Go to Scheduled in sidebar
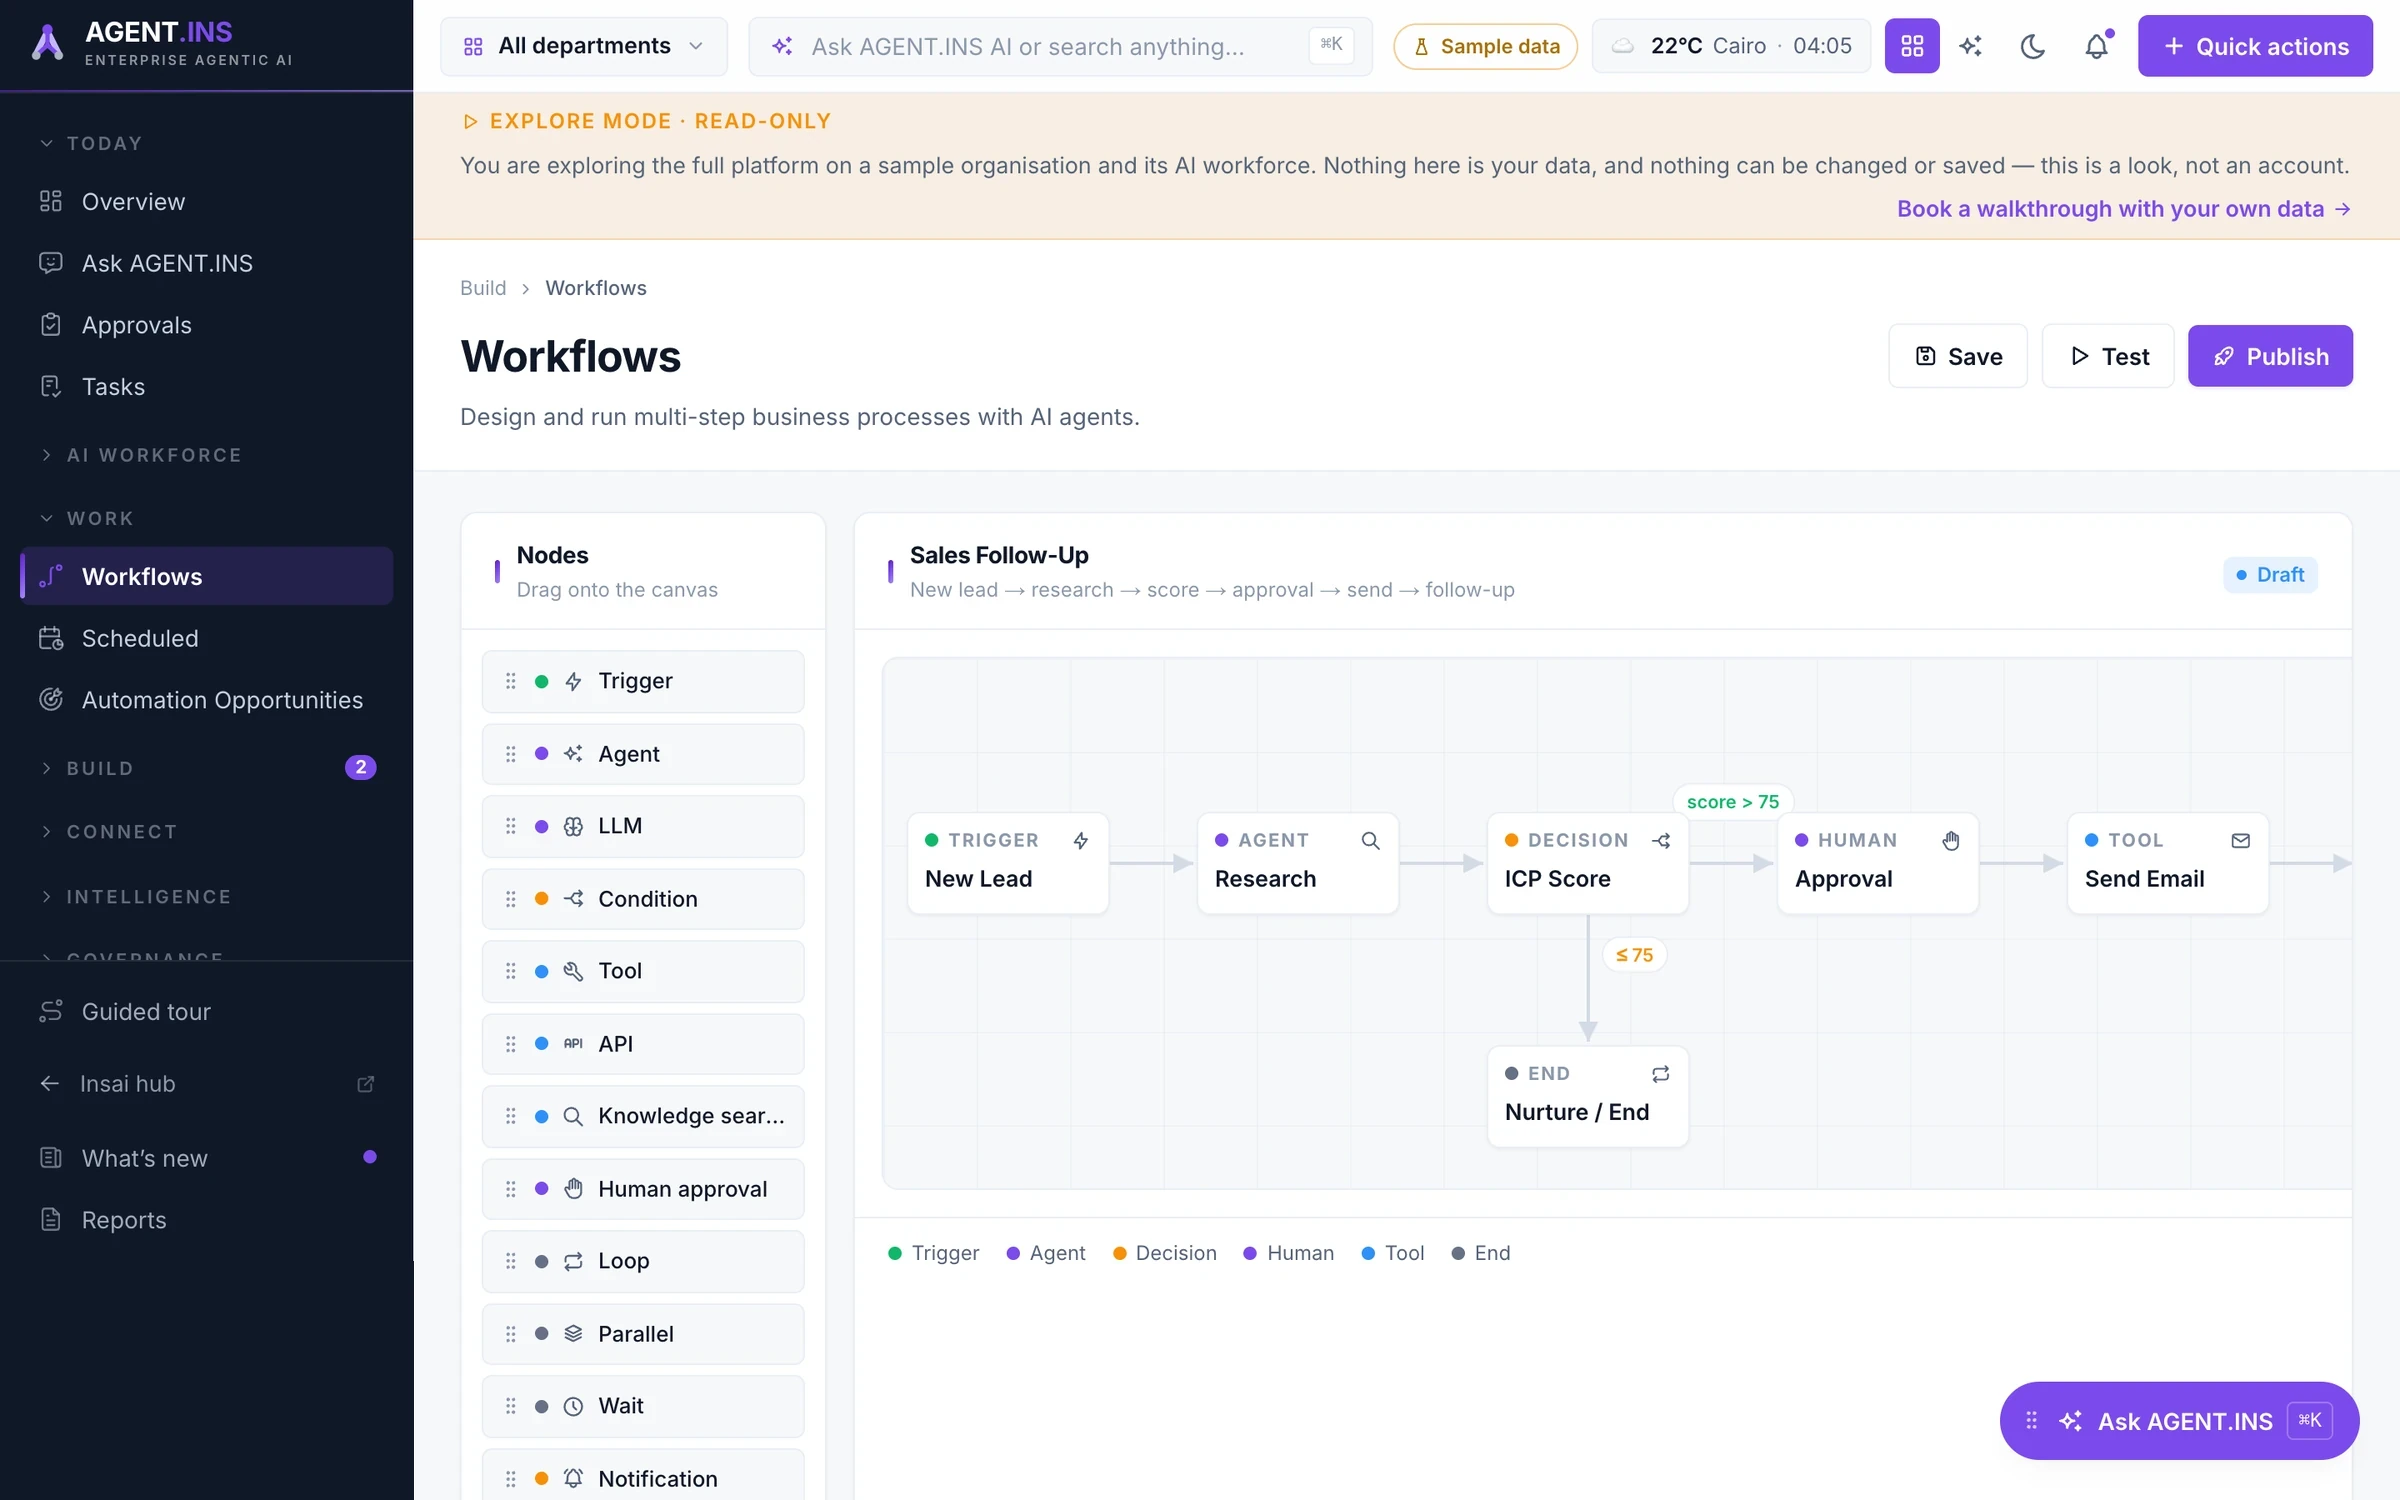This screenshot has width=2400, height=1500. click(x=207, y=638)
